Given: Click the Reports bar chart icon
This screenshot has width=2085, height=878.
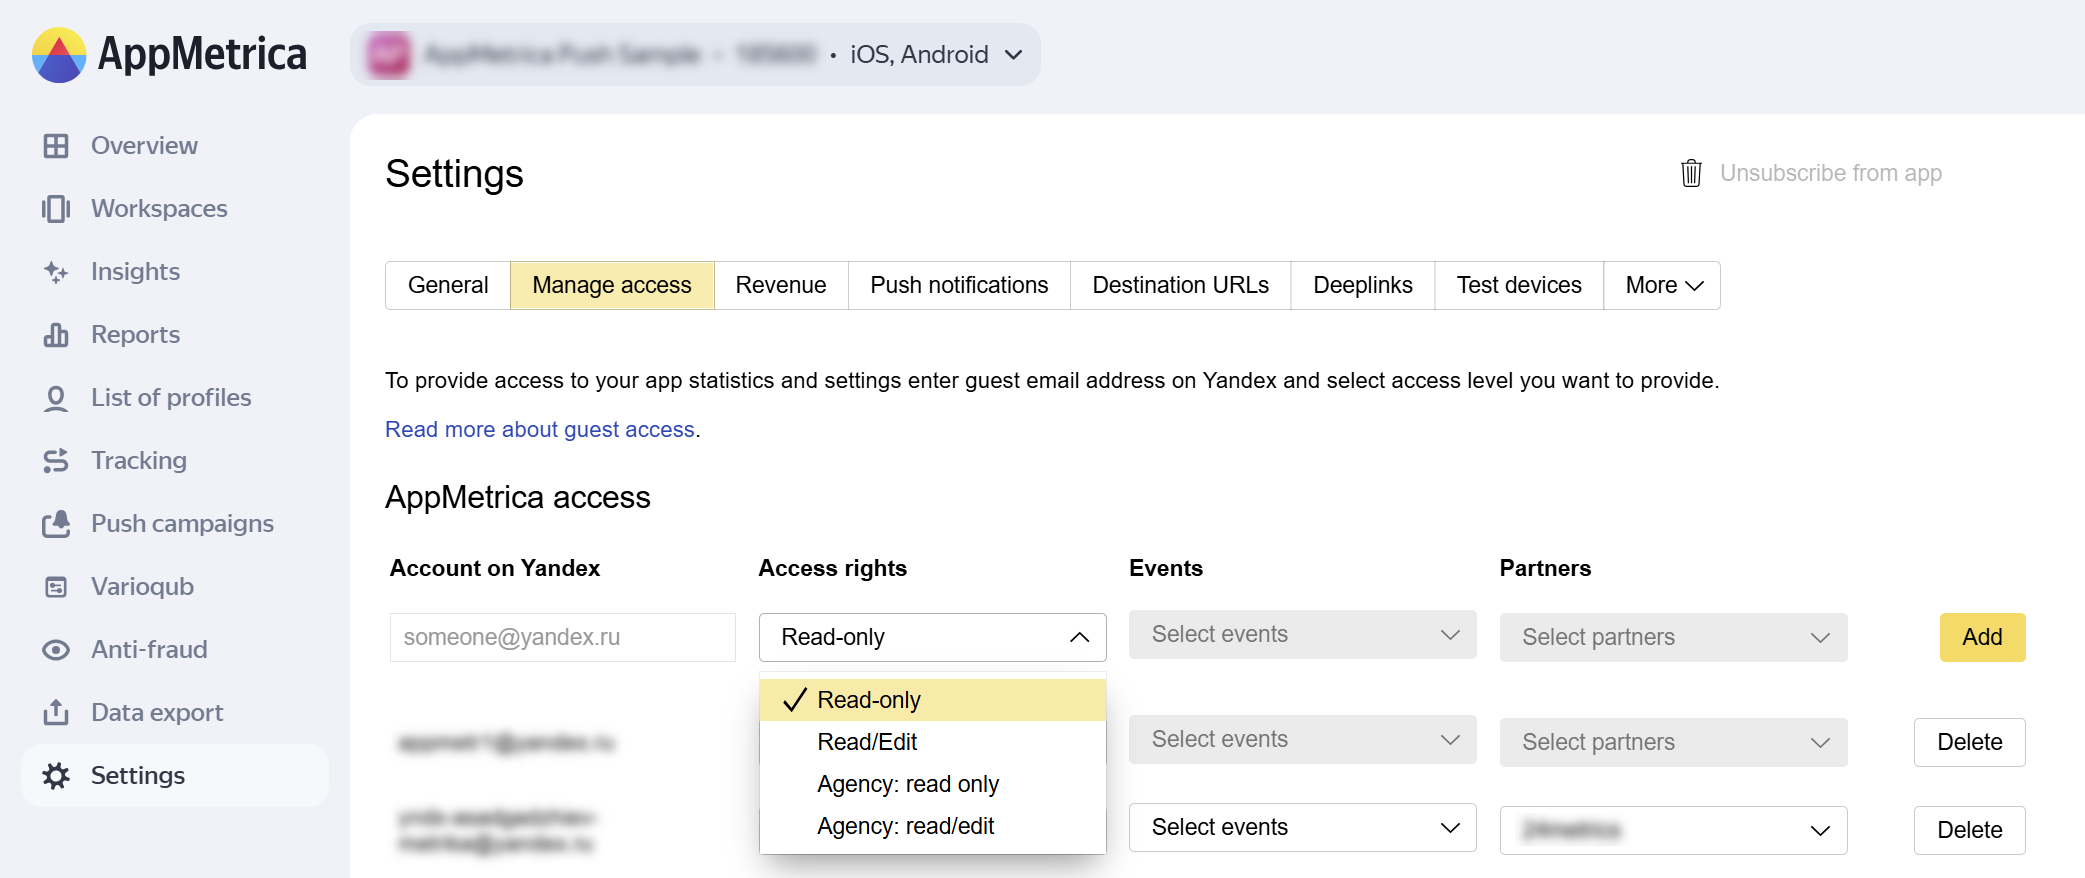Looking at the screenshot, I should click(56, 335).
